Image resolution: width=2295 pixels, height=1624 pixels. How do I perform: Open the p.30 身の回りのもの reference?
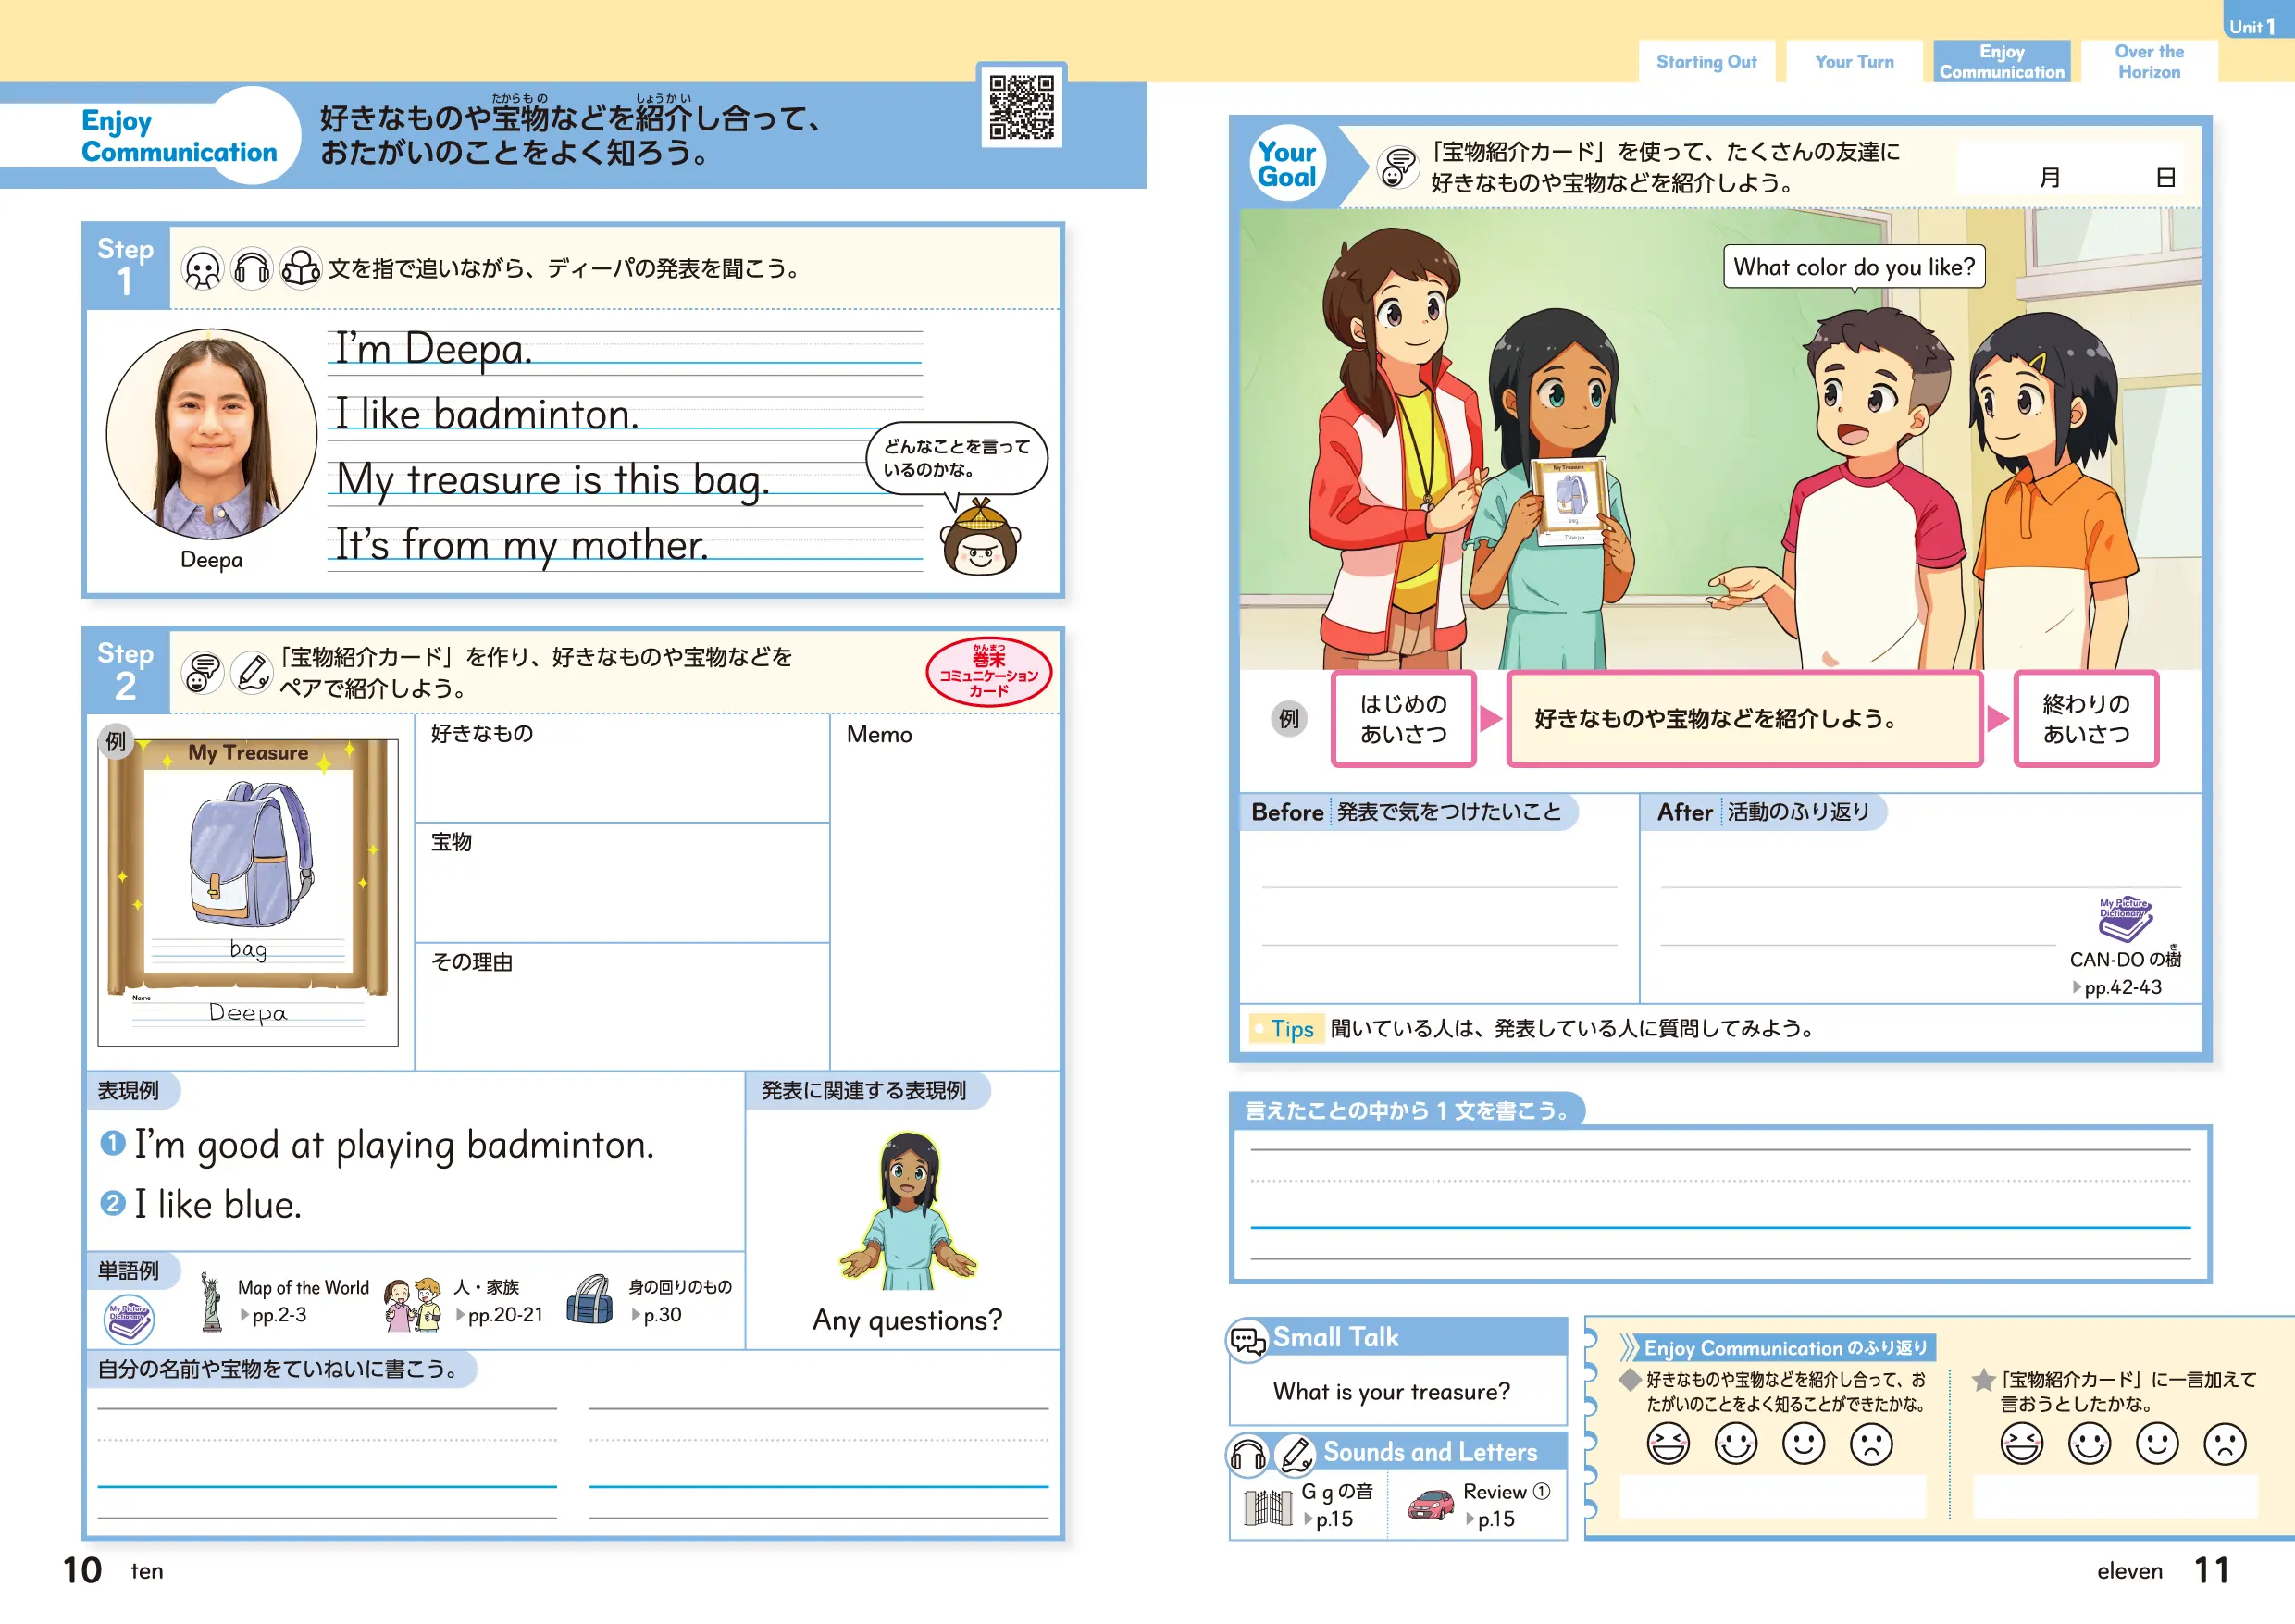(658, 1315)
